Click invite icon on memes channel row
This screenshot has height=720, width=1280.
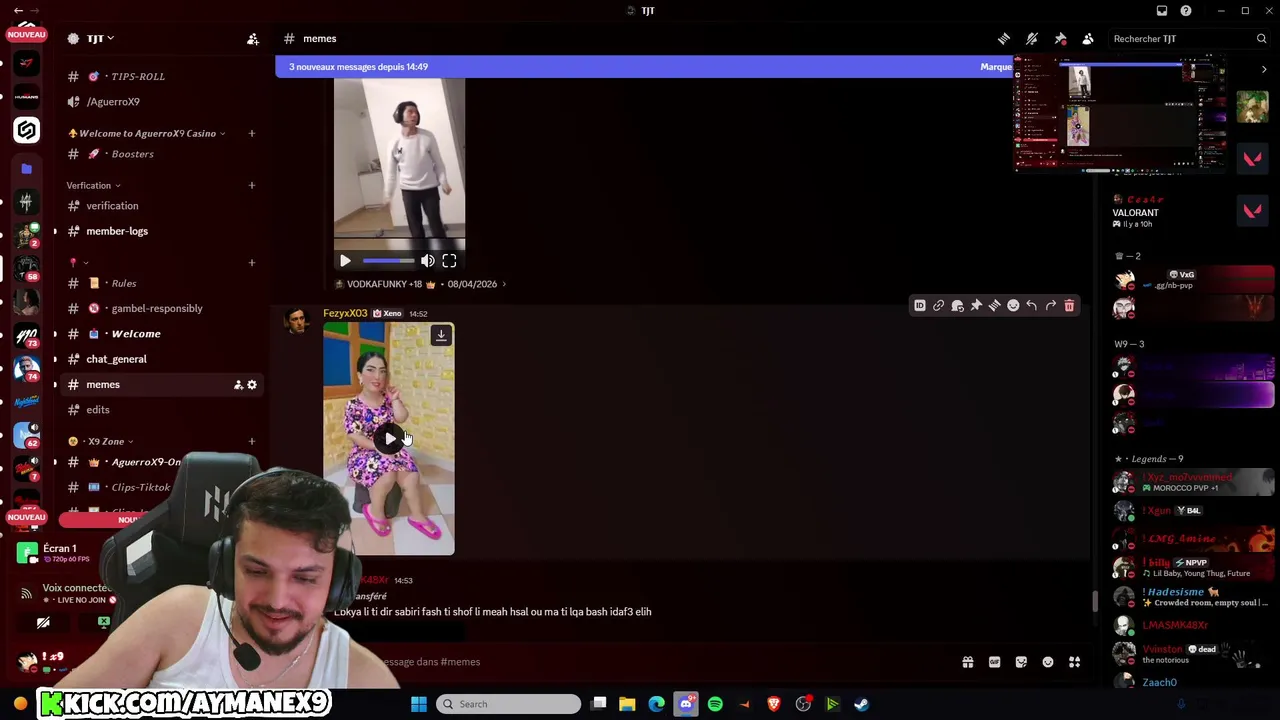click(238, 385)
